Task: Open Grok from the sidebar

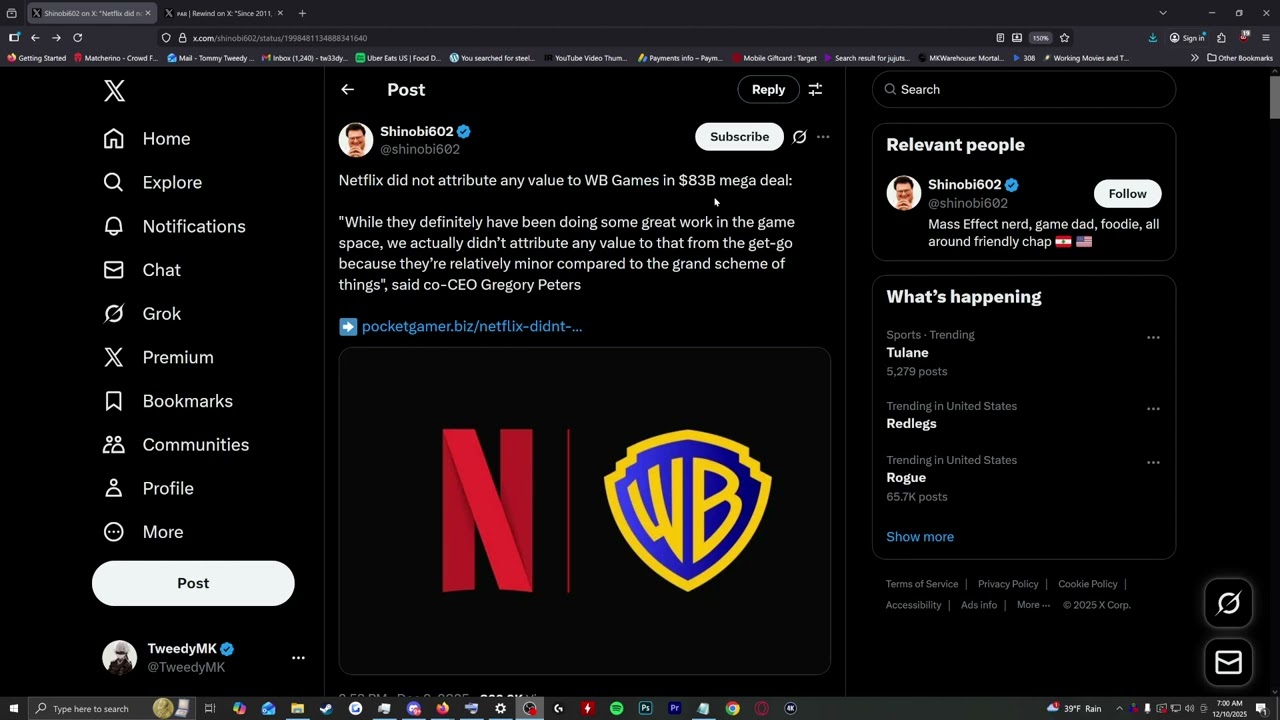Action: pyautogui.click(x=142, y=314)
